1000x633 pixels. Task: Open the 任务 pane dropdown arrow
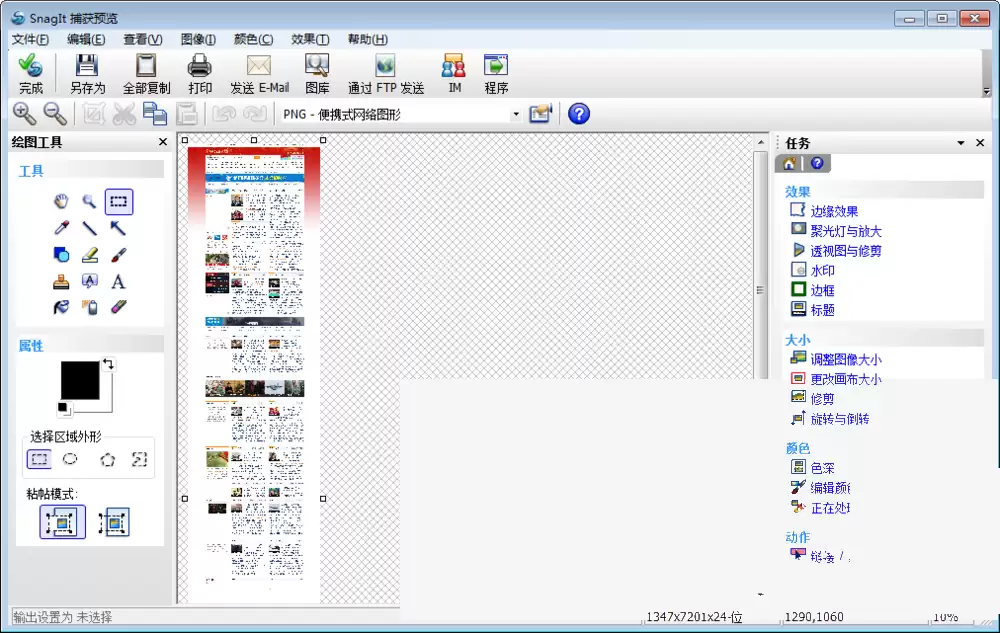click(960, 143)
